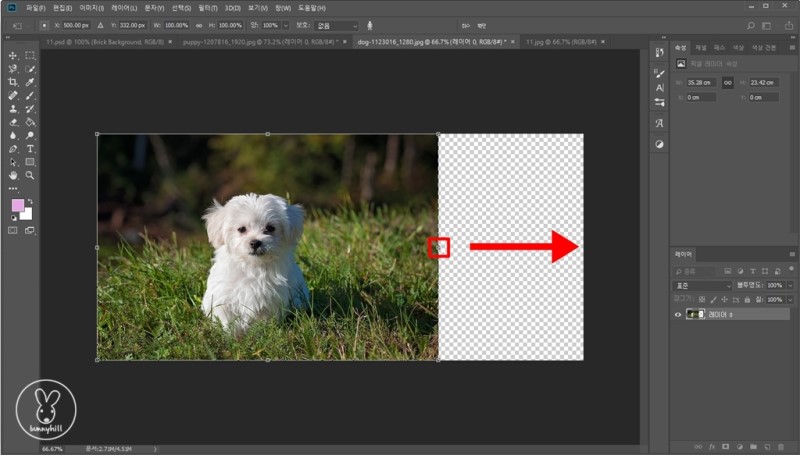
Task: Select the Eraser tool
Action: pos(13,122)
